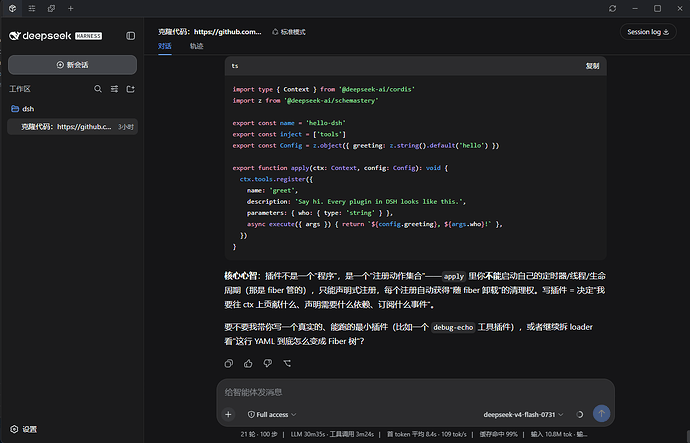Open the Full access permission dropdown
Image resolution: width=690 pixels, height=443 pixels.
(x=272, y=414)
